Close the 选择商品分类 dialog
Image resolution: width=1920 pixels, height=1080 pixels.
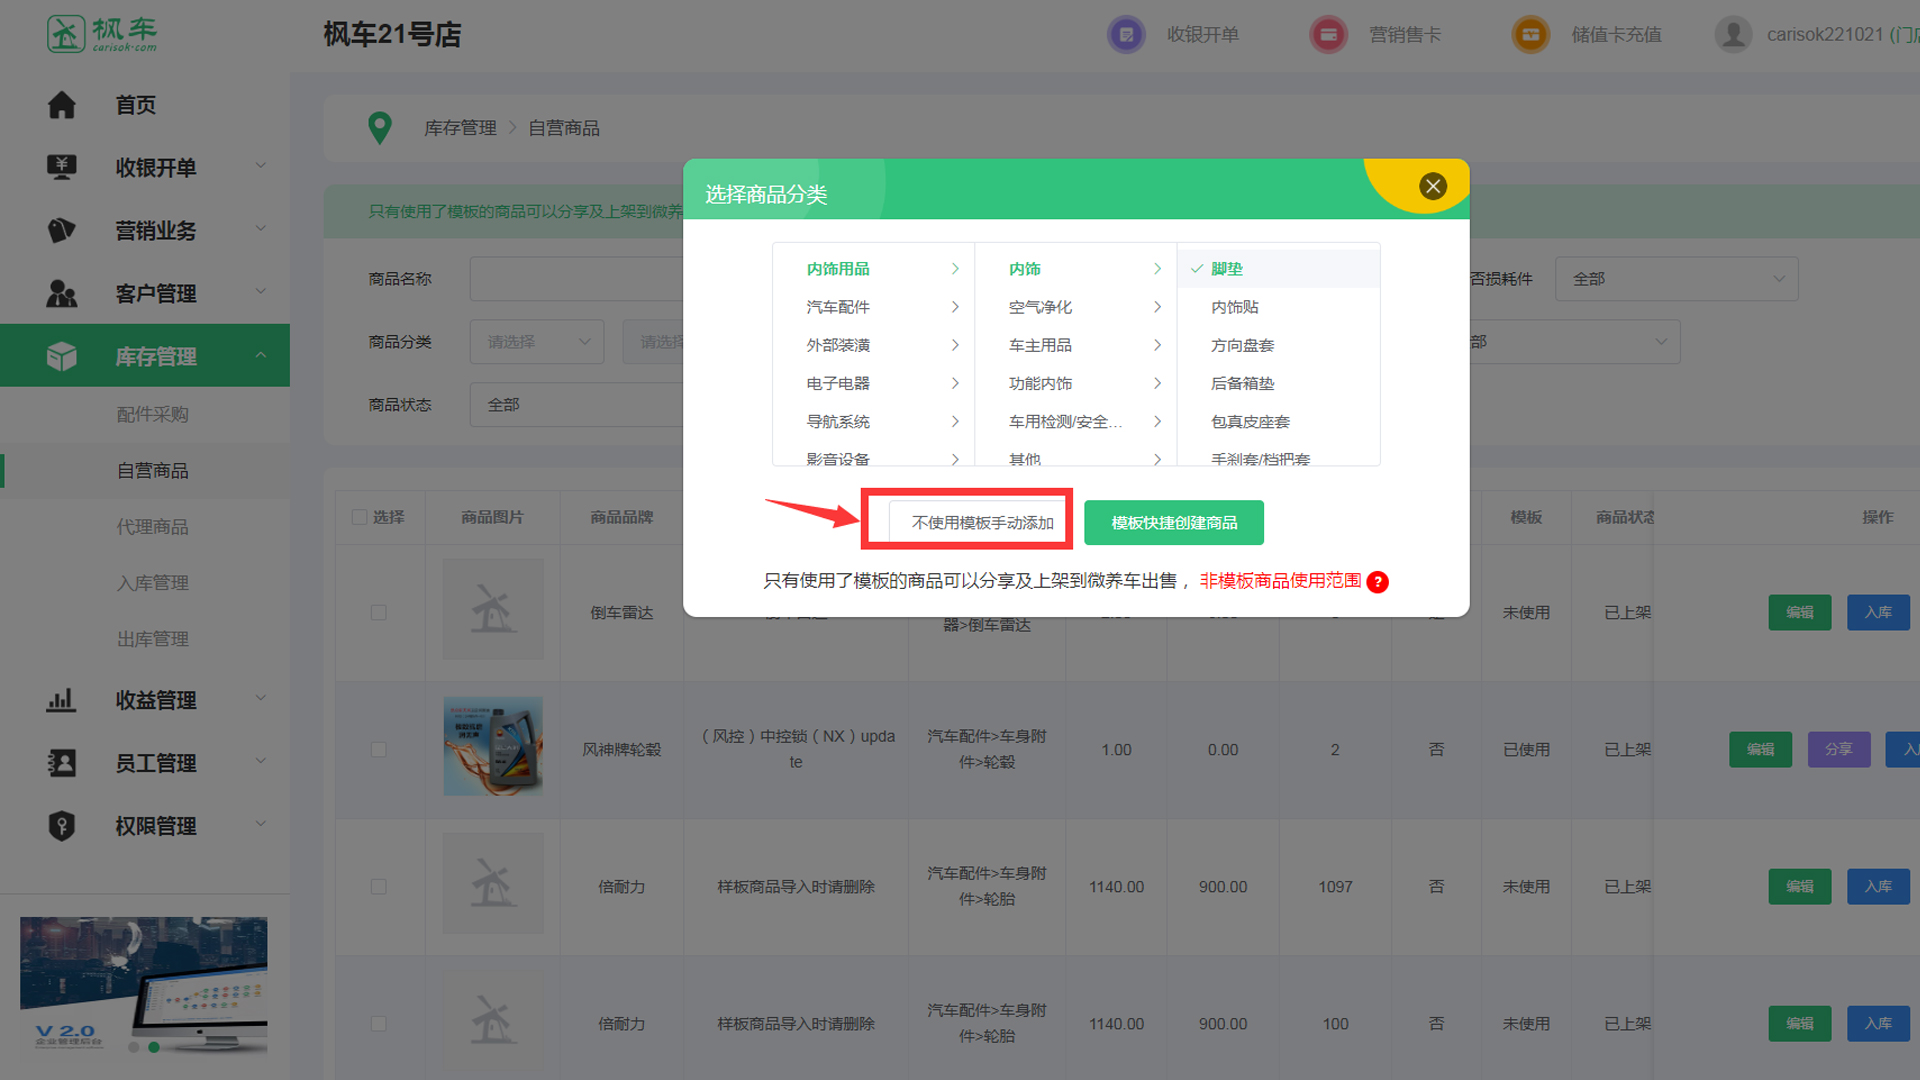(x=1432, y=186)
